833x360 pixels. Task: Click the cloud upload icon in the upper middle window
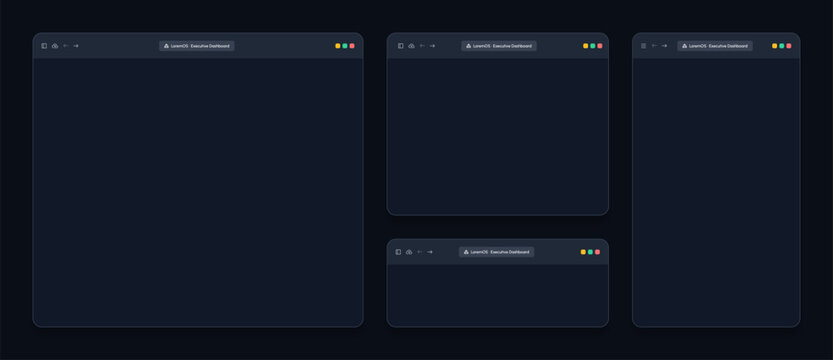click(x=411, y=46)
